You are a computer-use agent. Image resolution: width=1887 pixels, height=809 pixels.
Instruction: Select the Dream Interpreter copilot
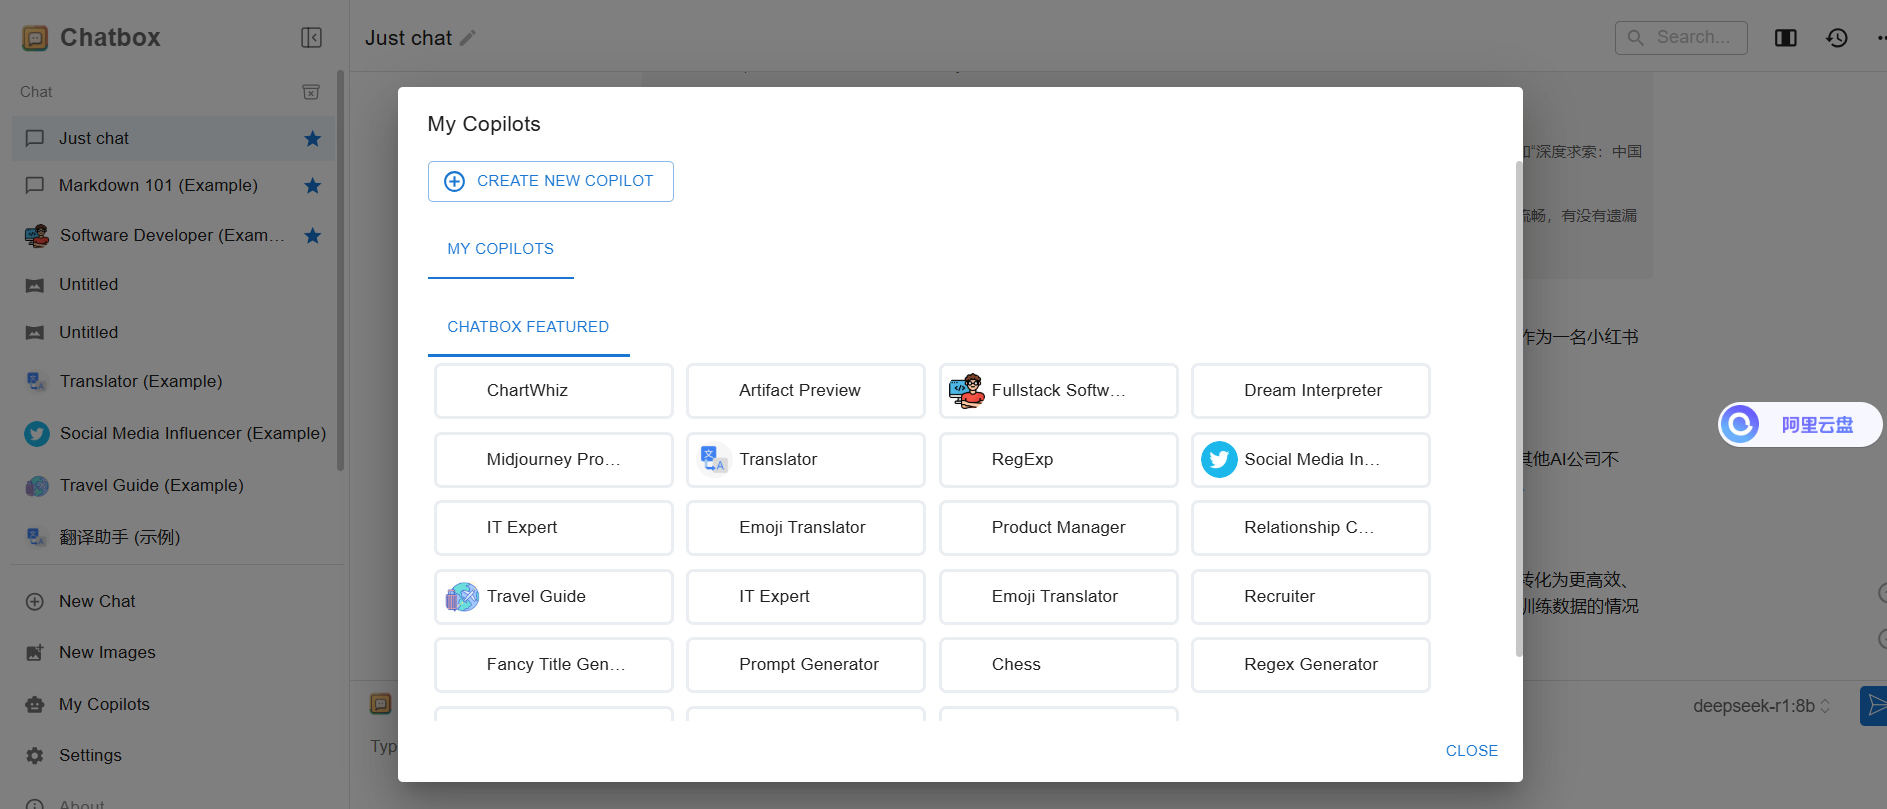[x=1311, y=391]
